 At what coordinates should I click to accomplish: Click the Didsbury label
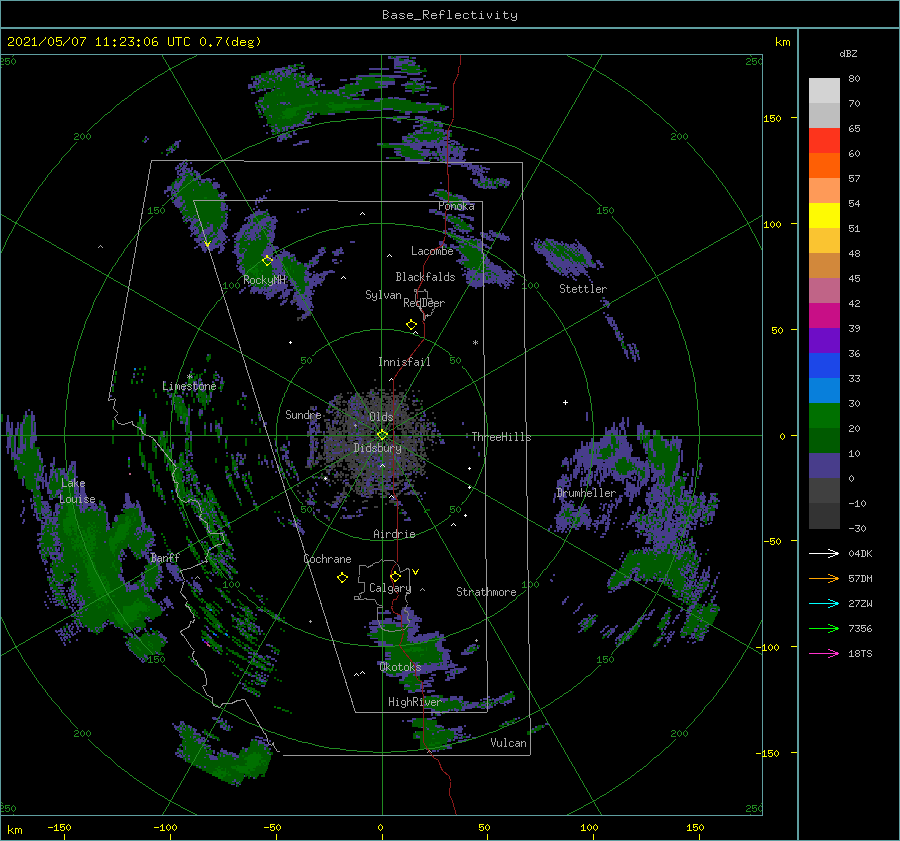377,448
